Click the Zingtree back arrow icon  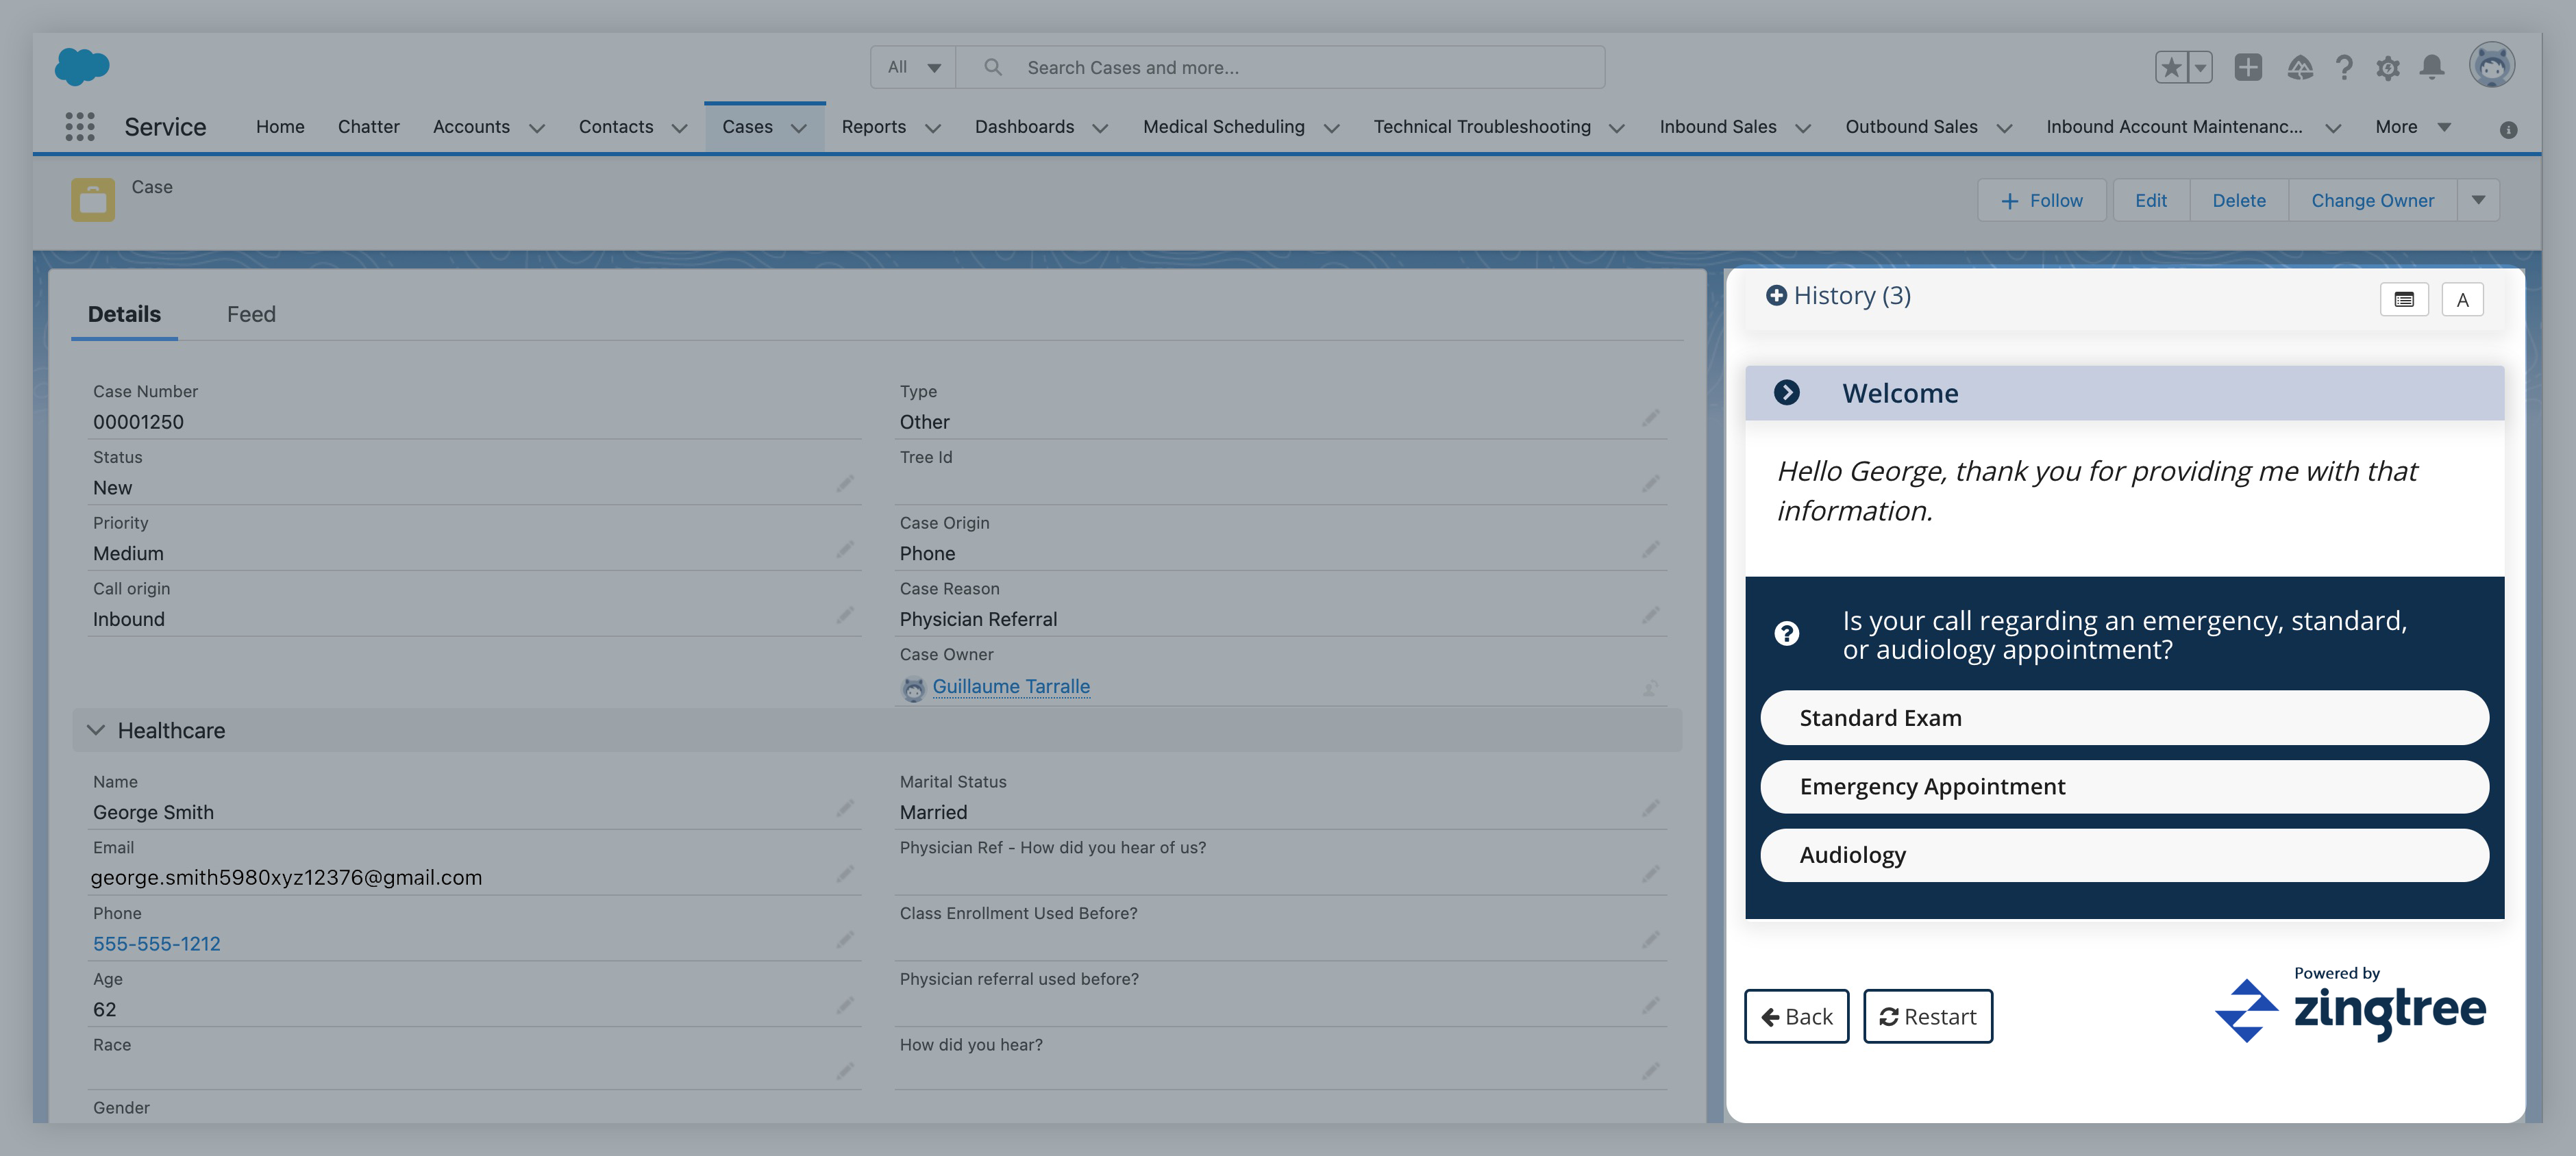[1771, 1016]
